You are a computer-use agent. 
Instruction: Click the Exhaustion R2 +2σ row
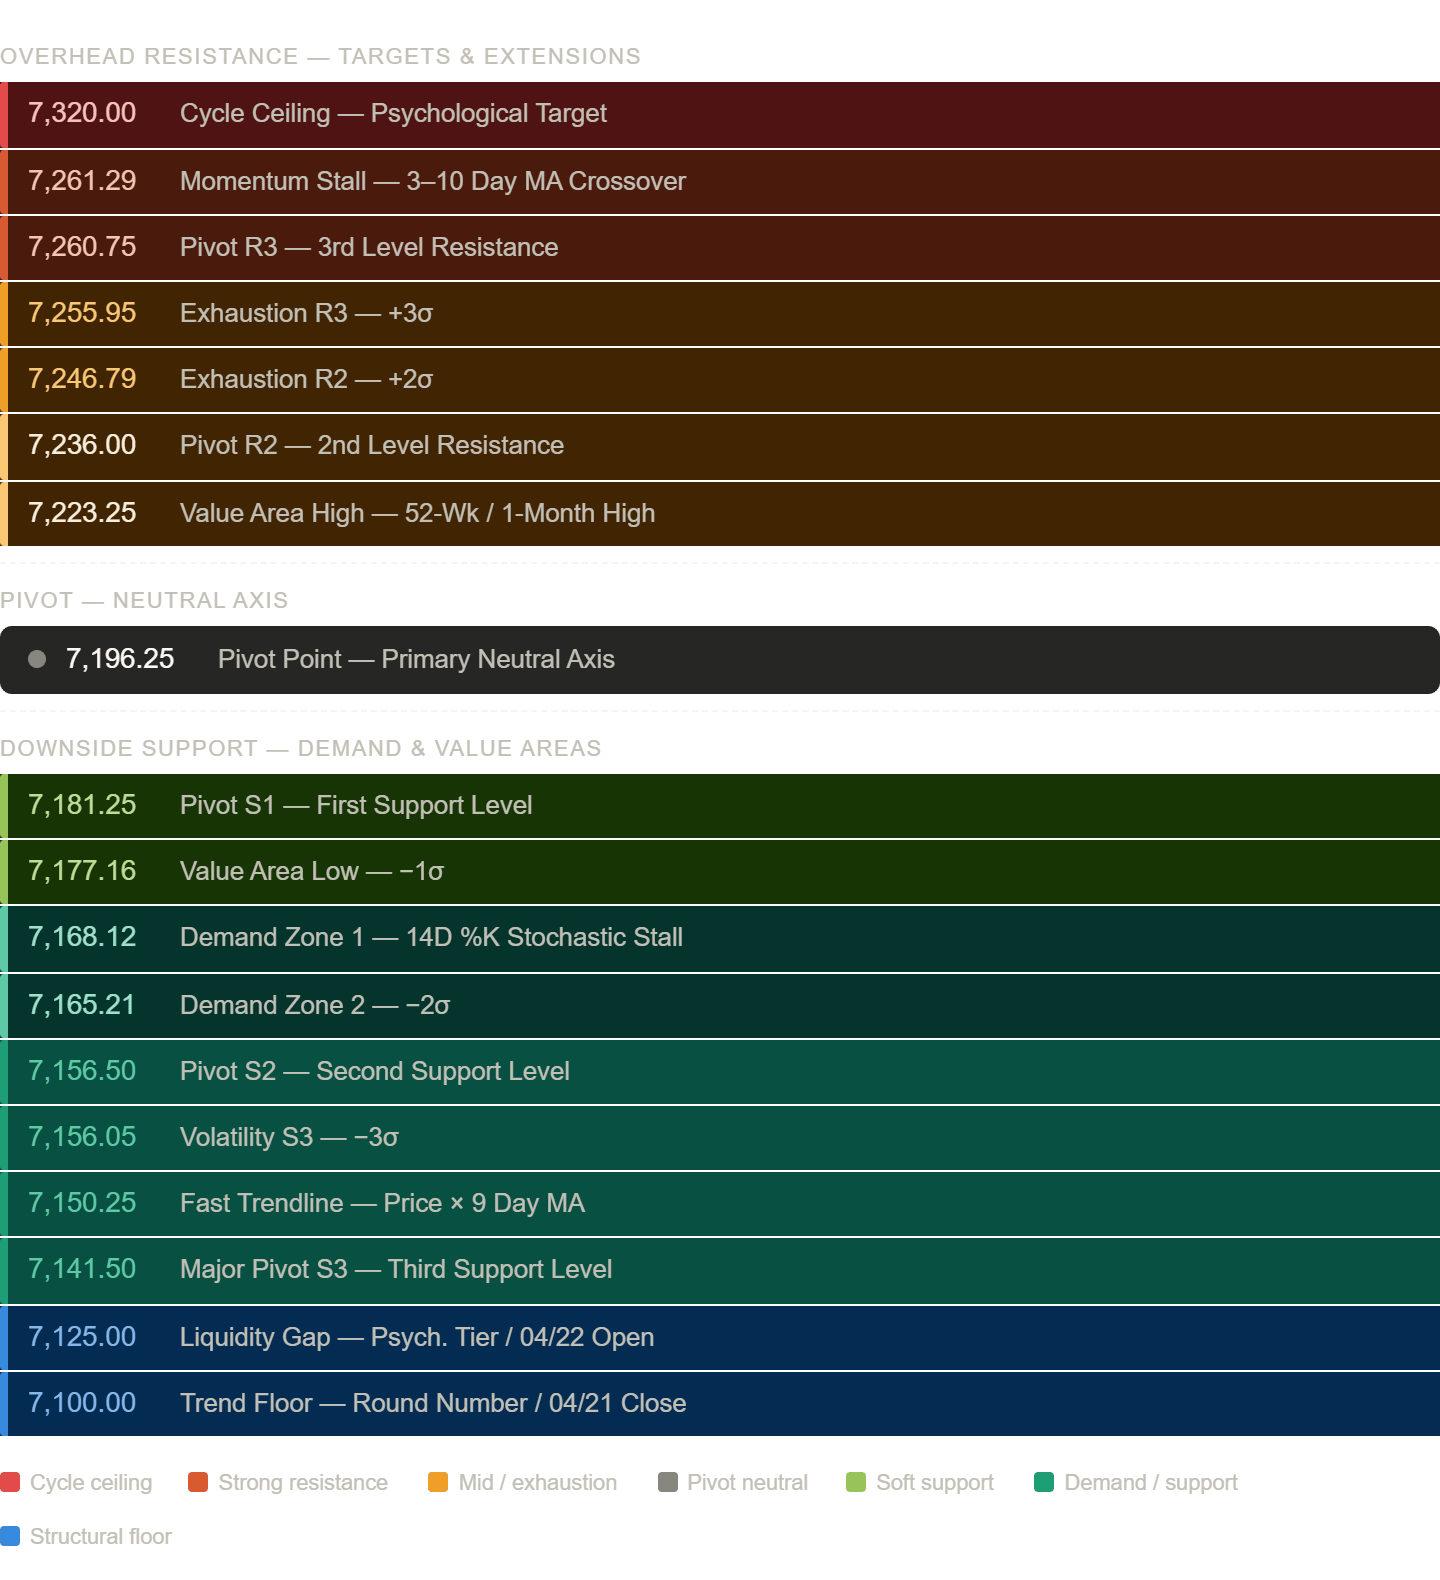pyautogui.click(x=720, y=379)
